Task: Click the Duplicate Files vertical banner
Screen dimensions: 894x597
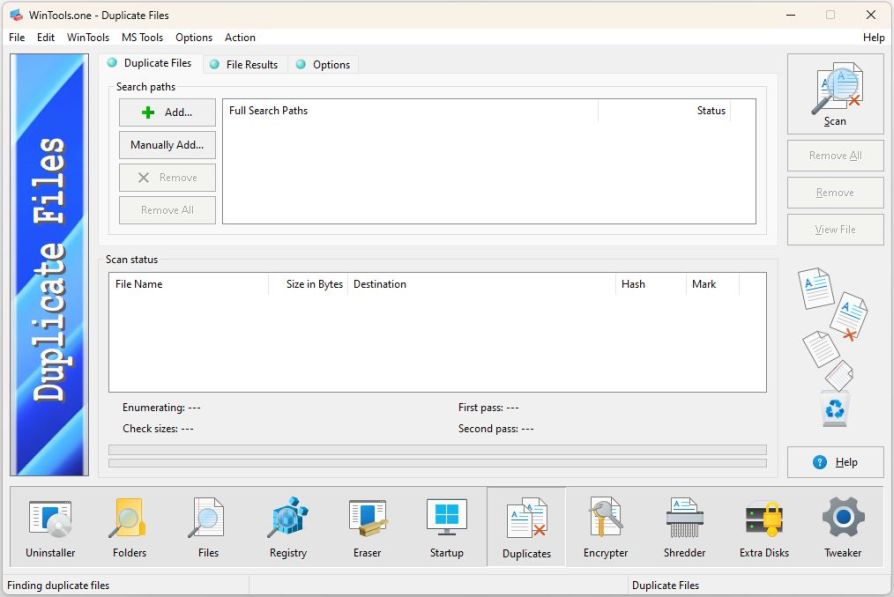Action: point(50,265)
